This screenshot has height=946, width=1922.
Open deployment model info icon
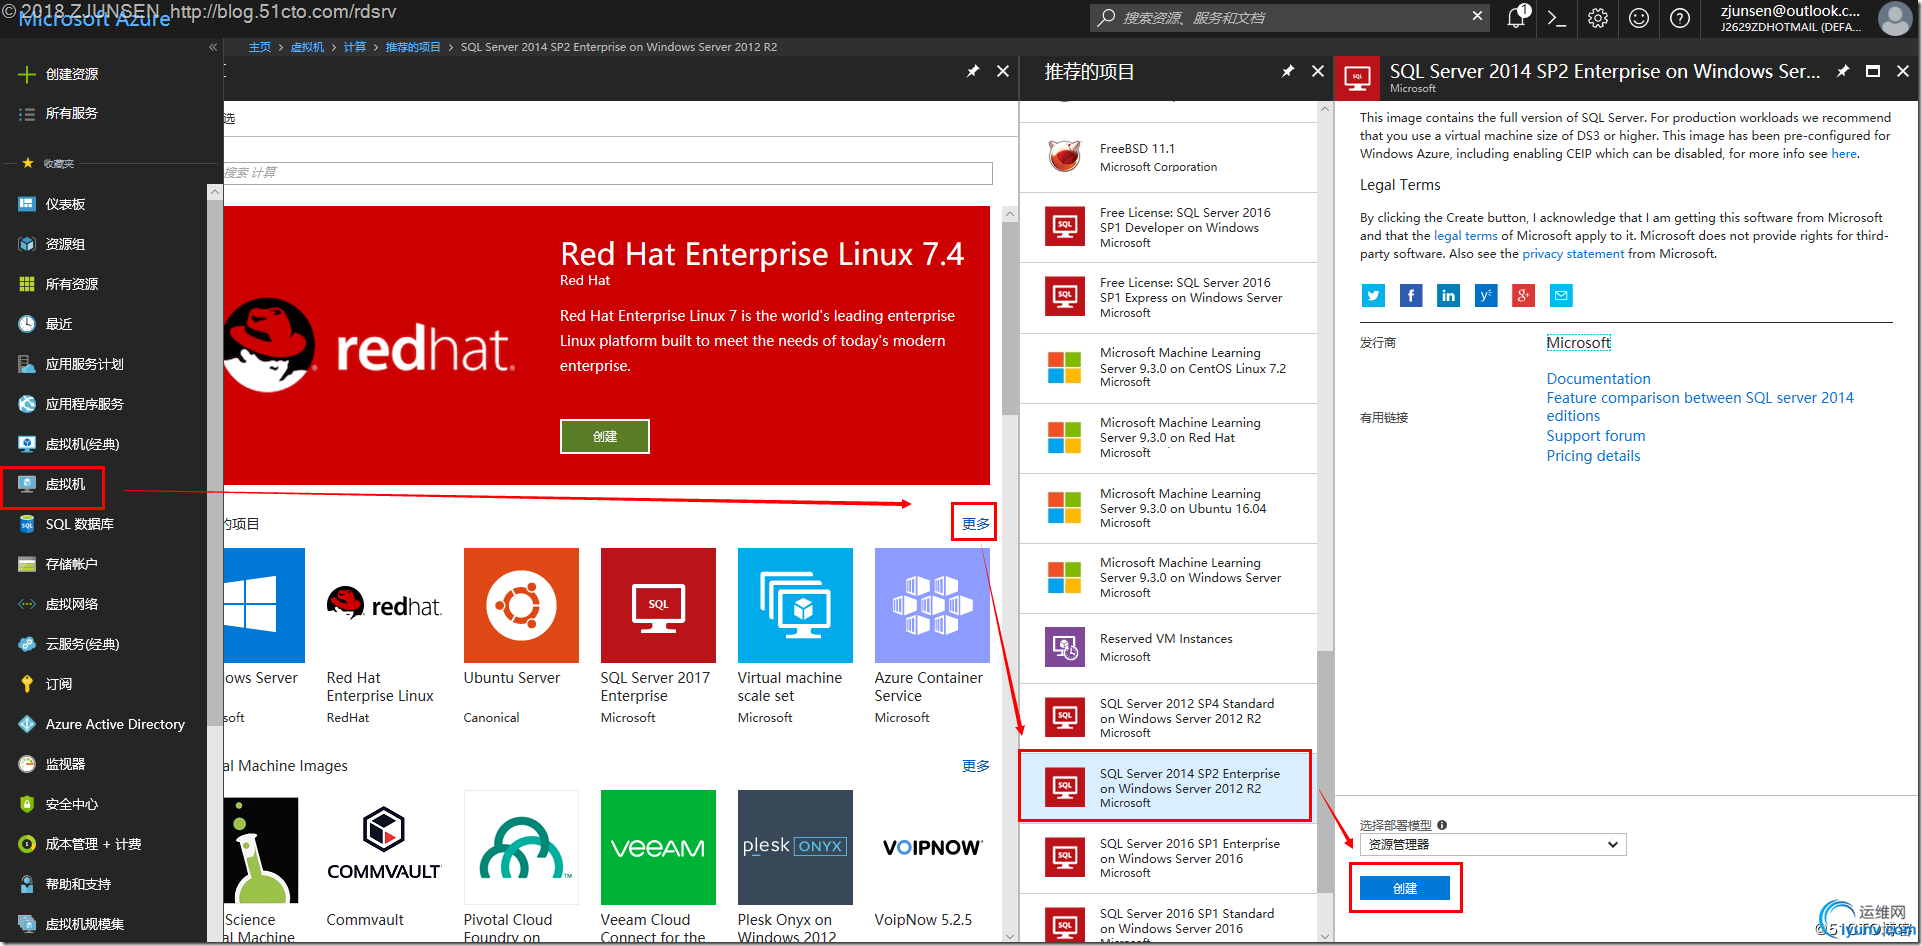[x=1442, y=825]
